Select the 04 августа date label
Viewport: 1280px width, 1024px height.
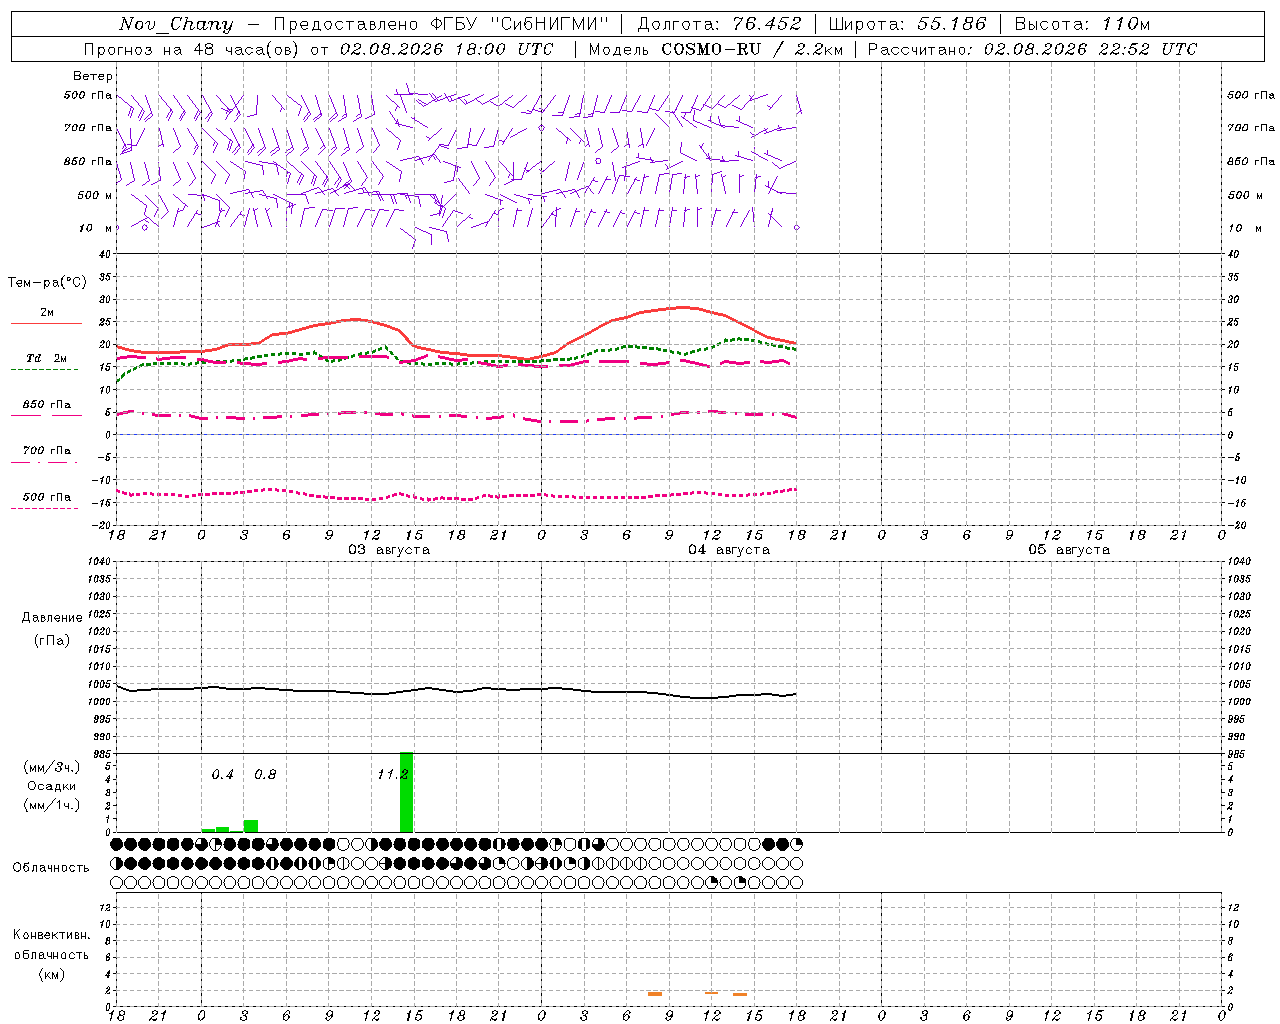point(728,549)
